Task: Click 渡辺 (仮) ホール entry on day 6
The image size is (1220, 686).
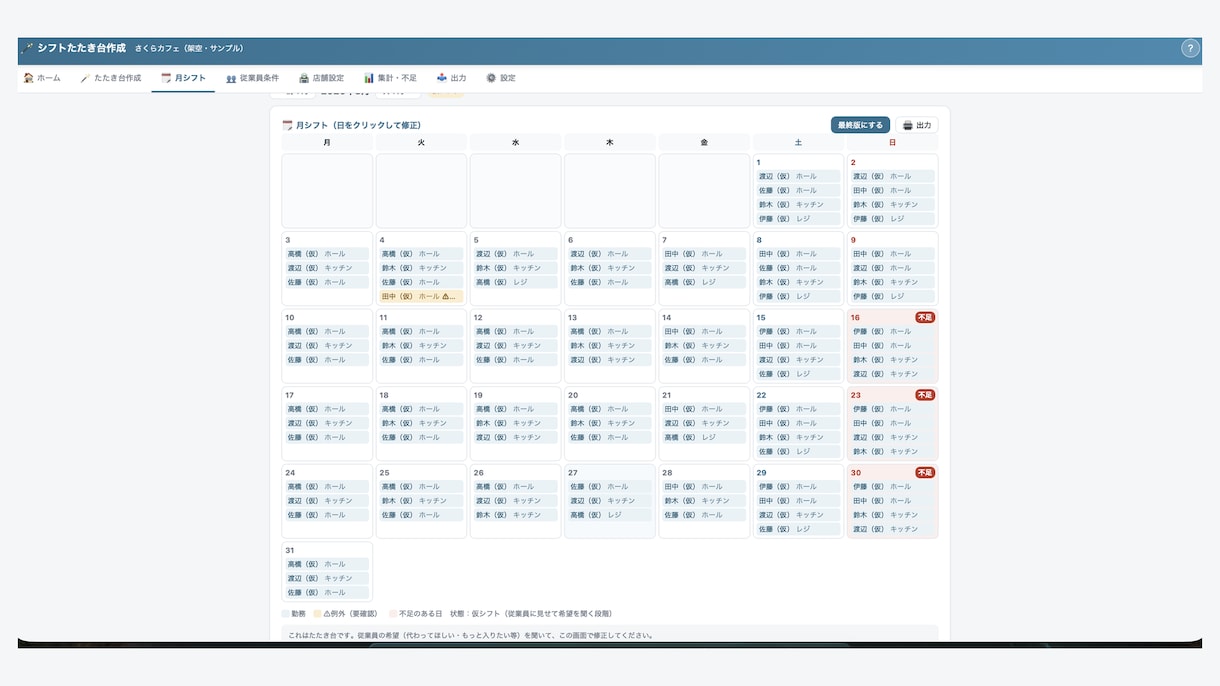Action: click(x=610, y=254)
